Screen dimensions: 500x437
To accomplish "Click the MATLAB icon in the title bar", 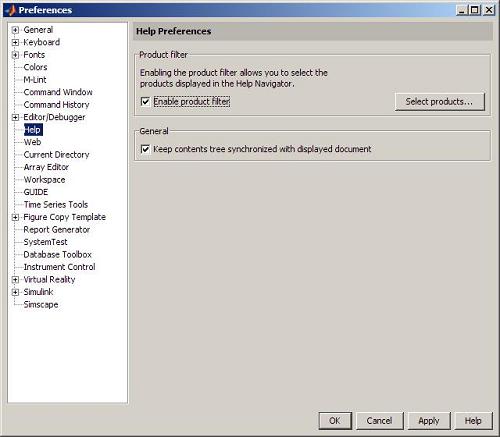I will [x=10, y=10].
